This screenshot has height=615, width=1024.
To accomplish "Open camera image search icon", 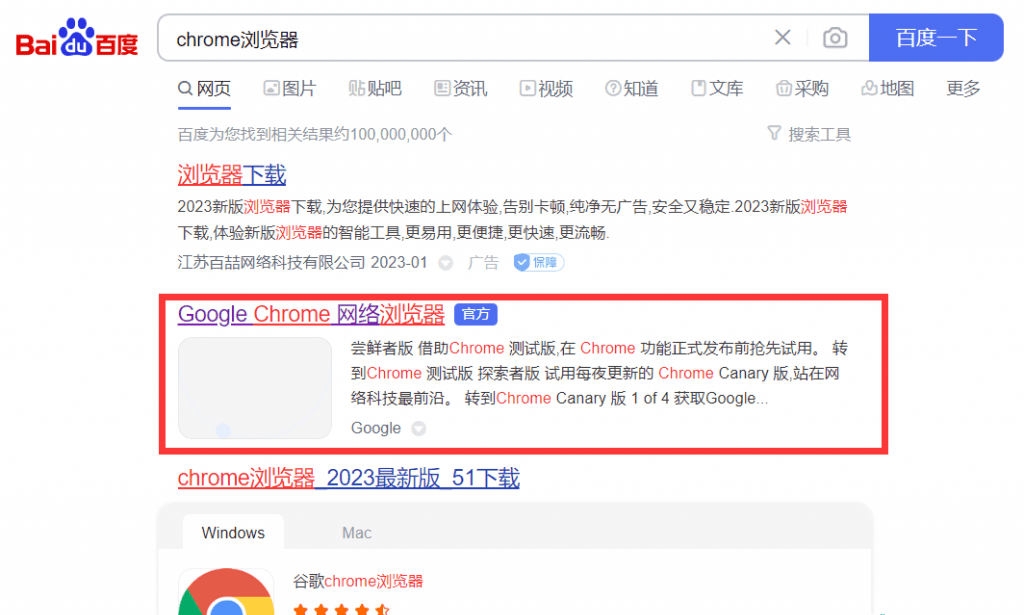I will click(x=835, y=38).
